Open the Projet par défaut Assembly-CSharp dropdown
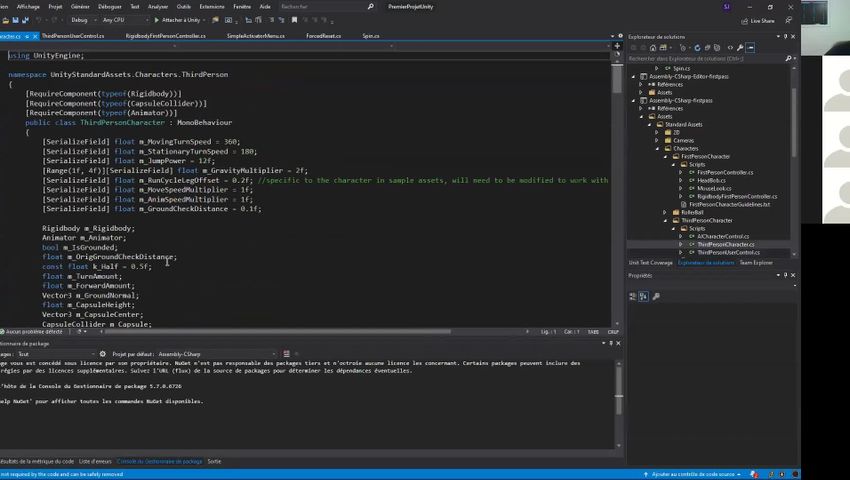 pyautogui.click(x=216, y=354)
